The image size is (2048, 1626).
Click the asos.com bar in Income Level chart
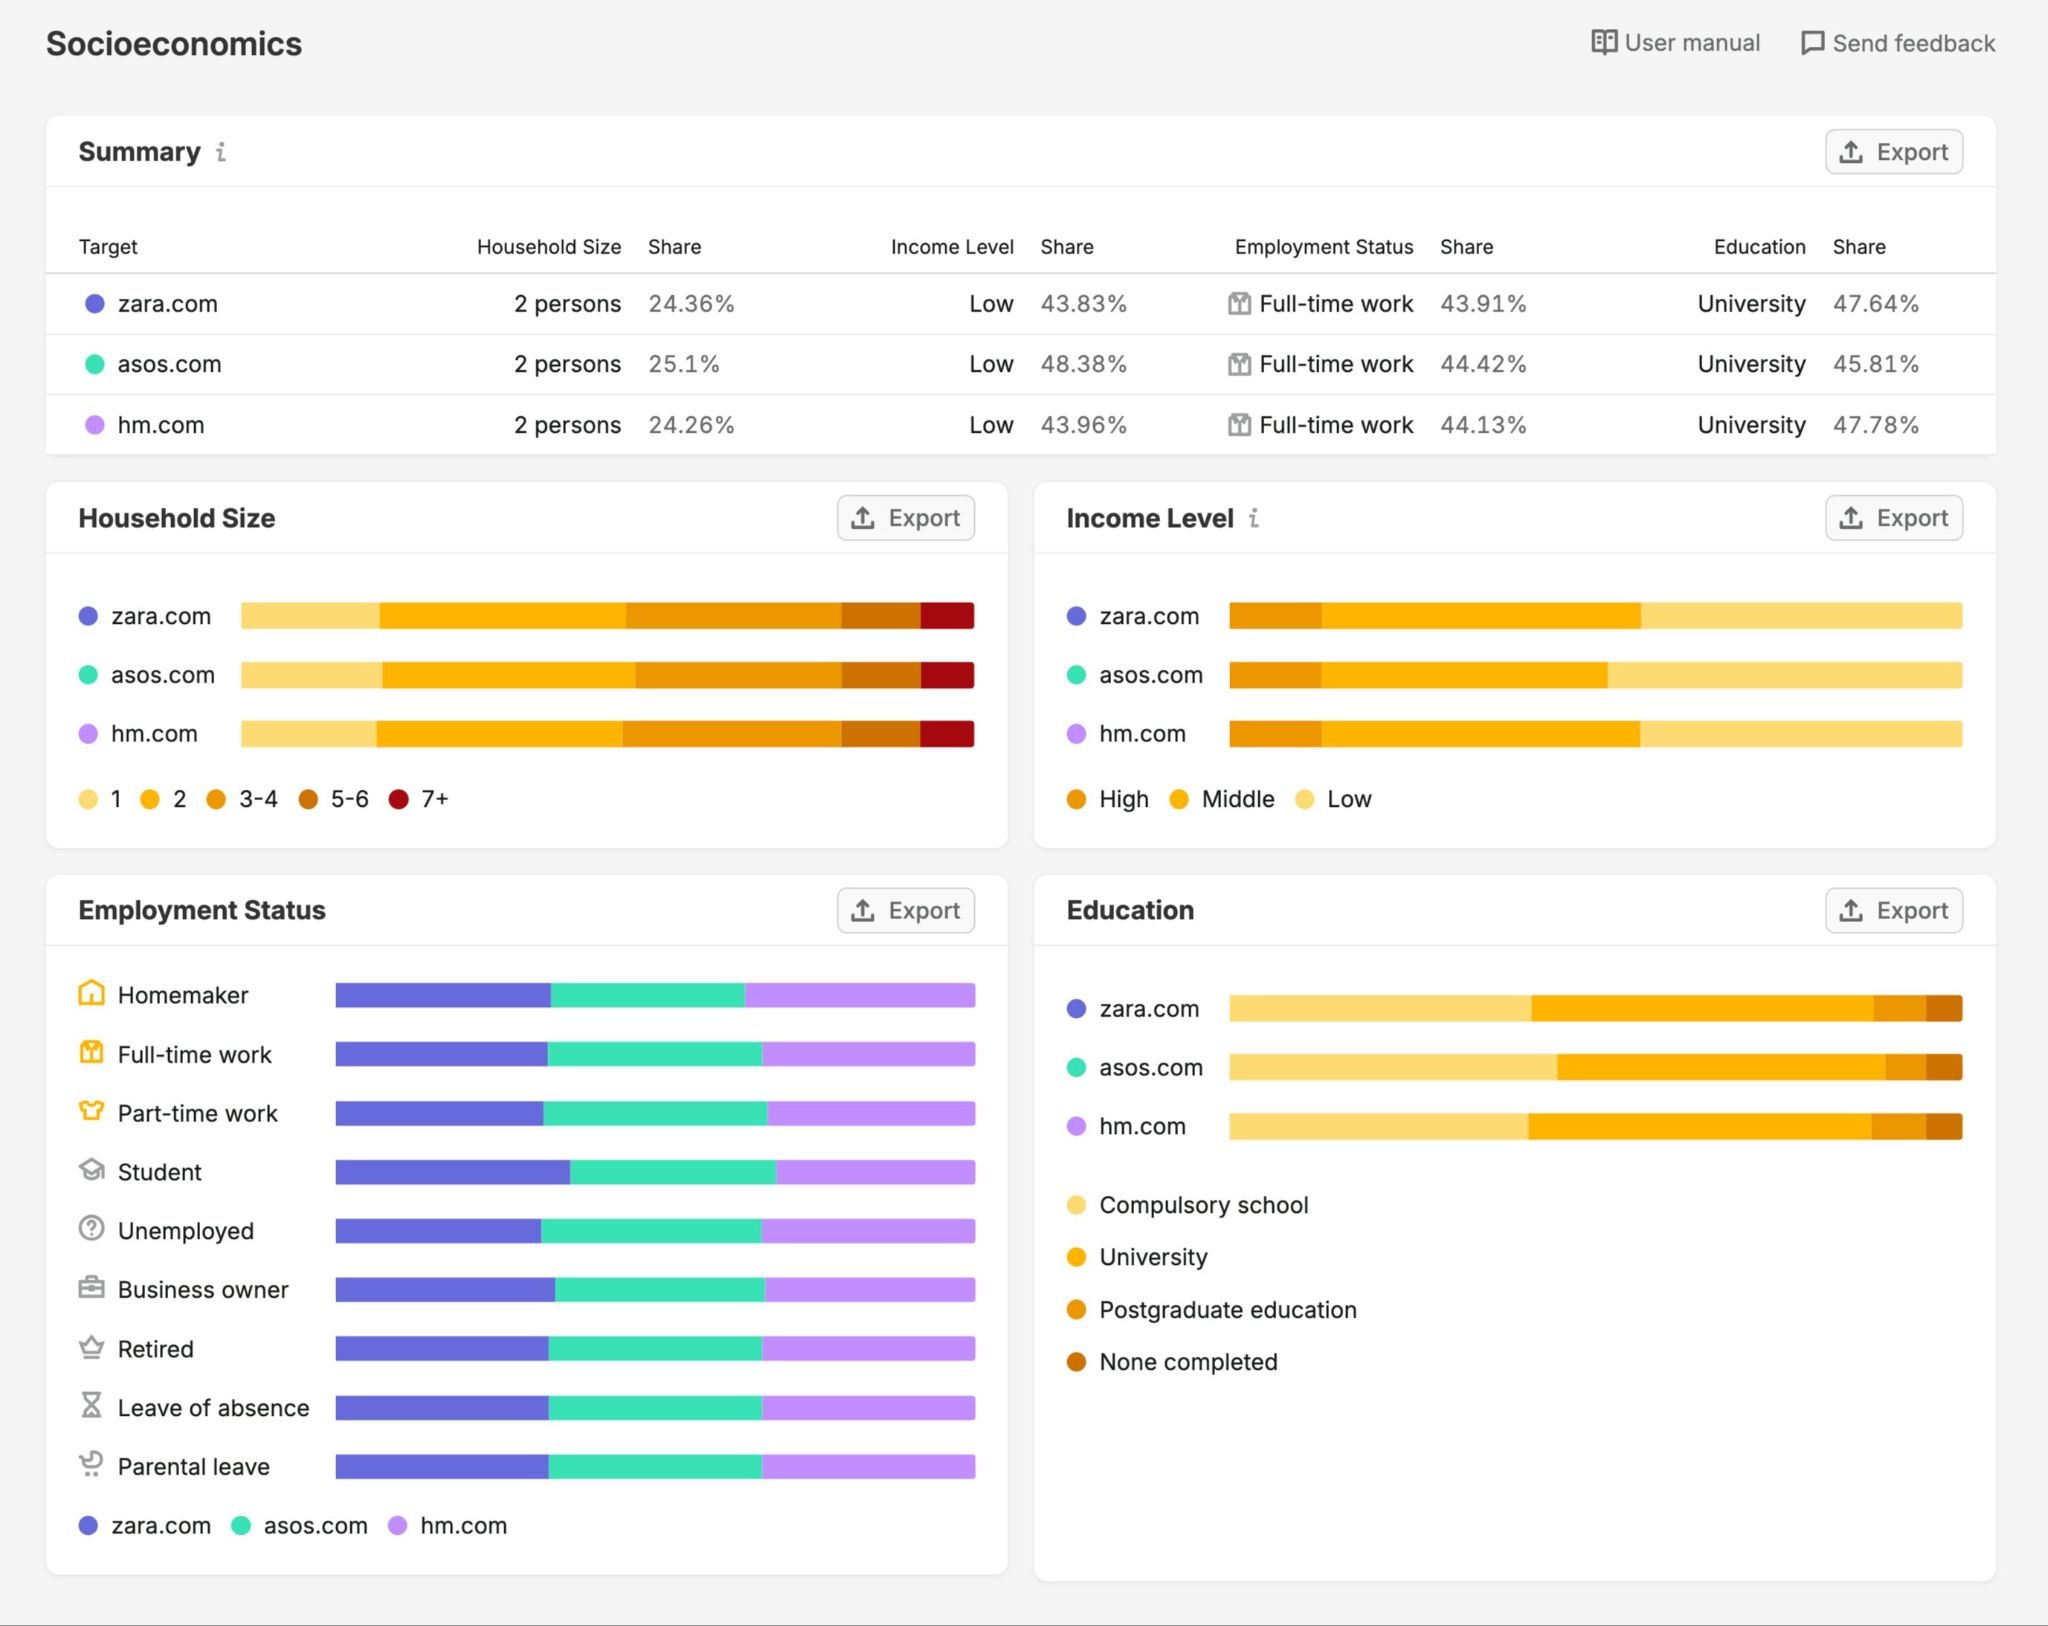[1596, 675]
